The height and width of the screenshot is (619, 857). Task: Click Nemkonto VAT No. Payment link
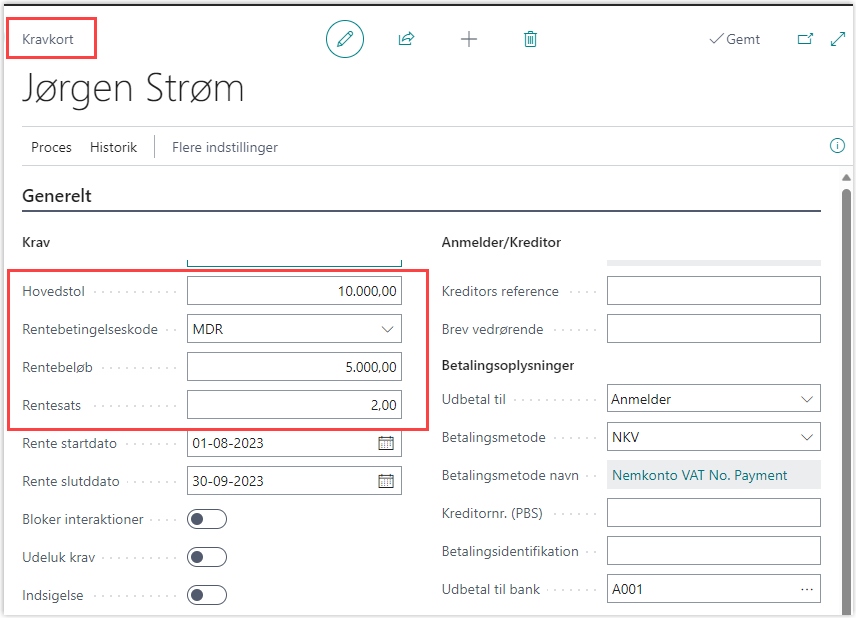point(700,475)
